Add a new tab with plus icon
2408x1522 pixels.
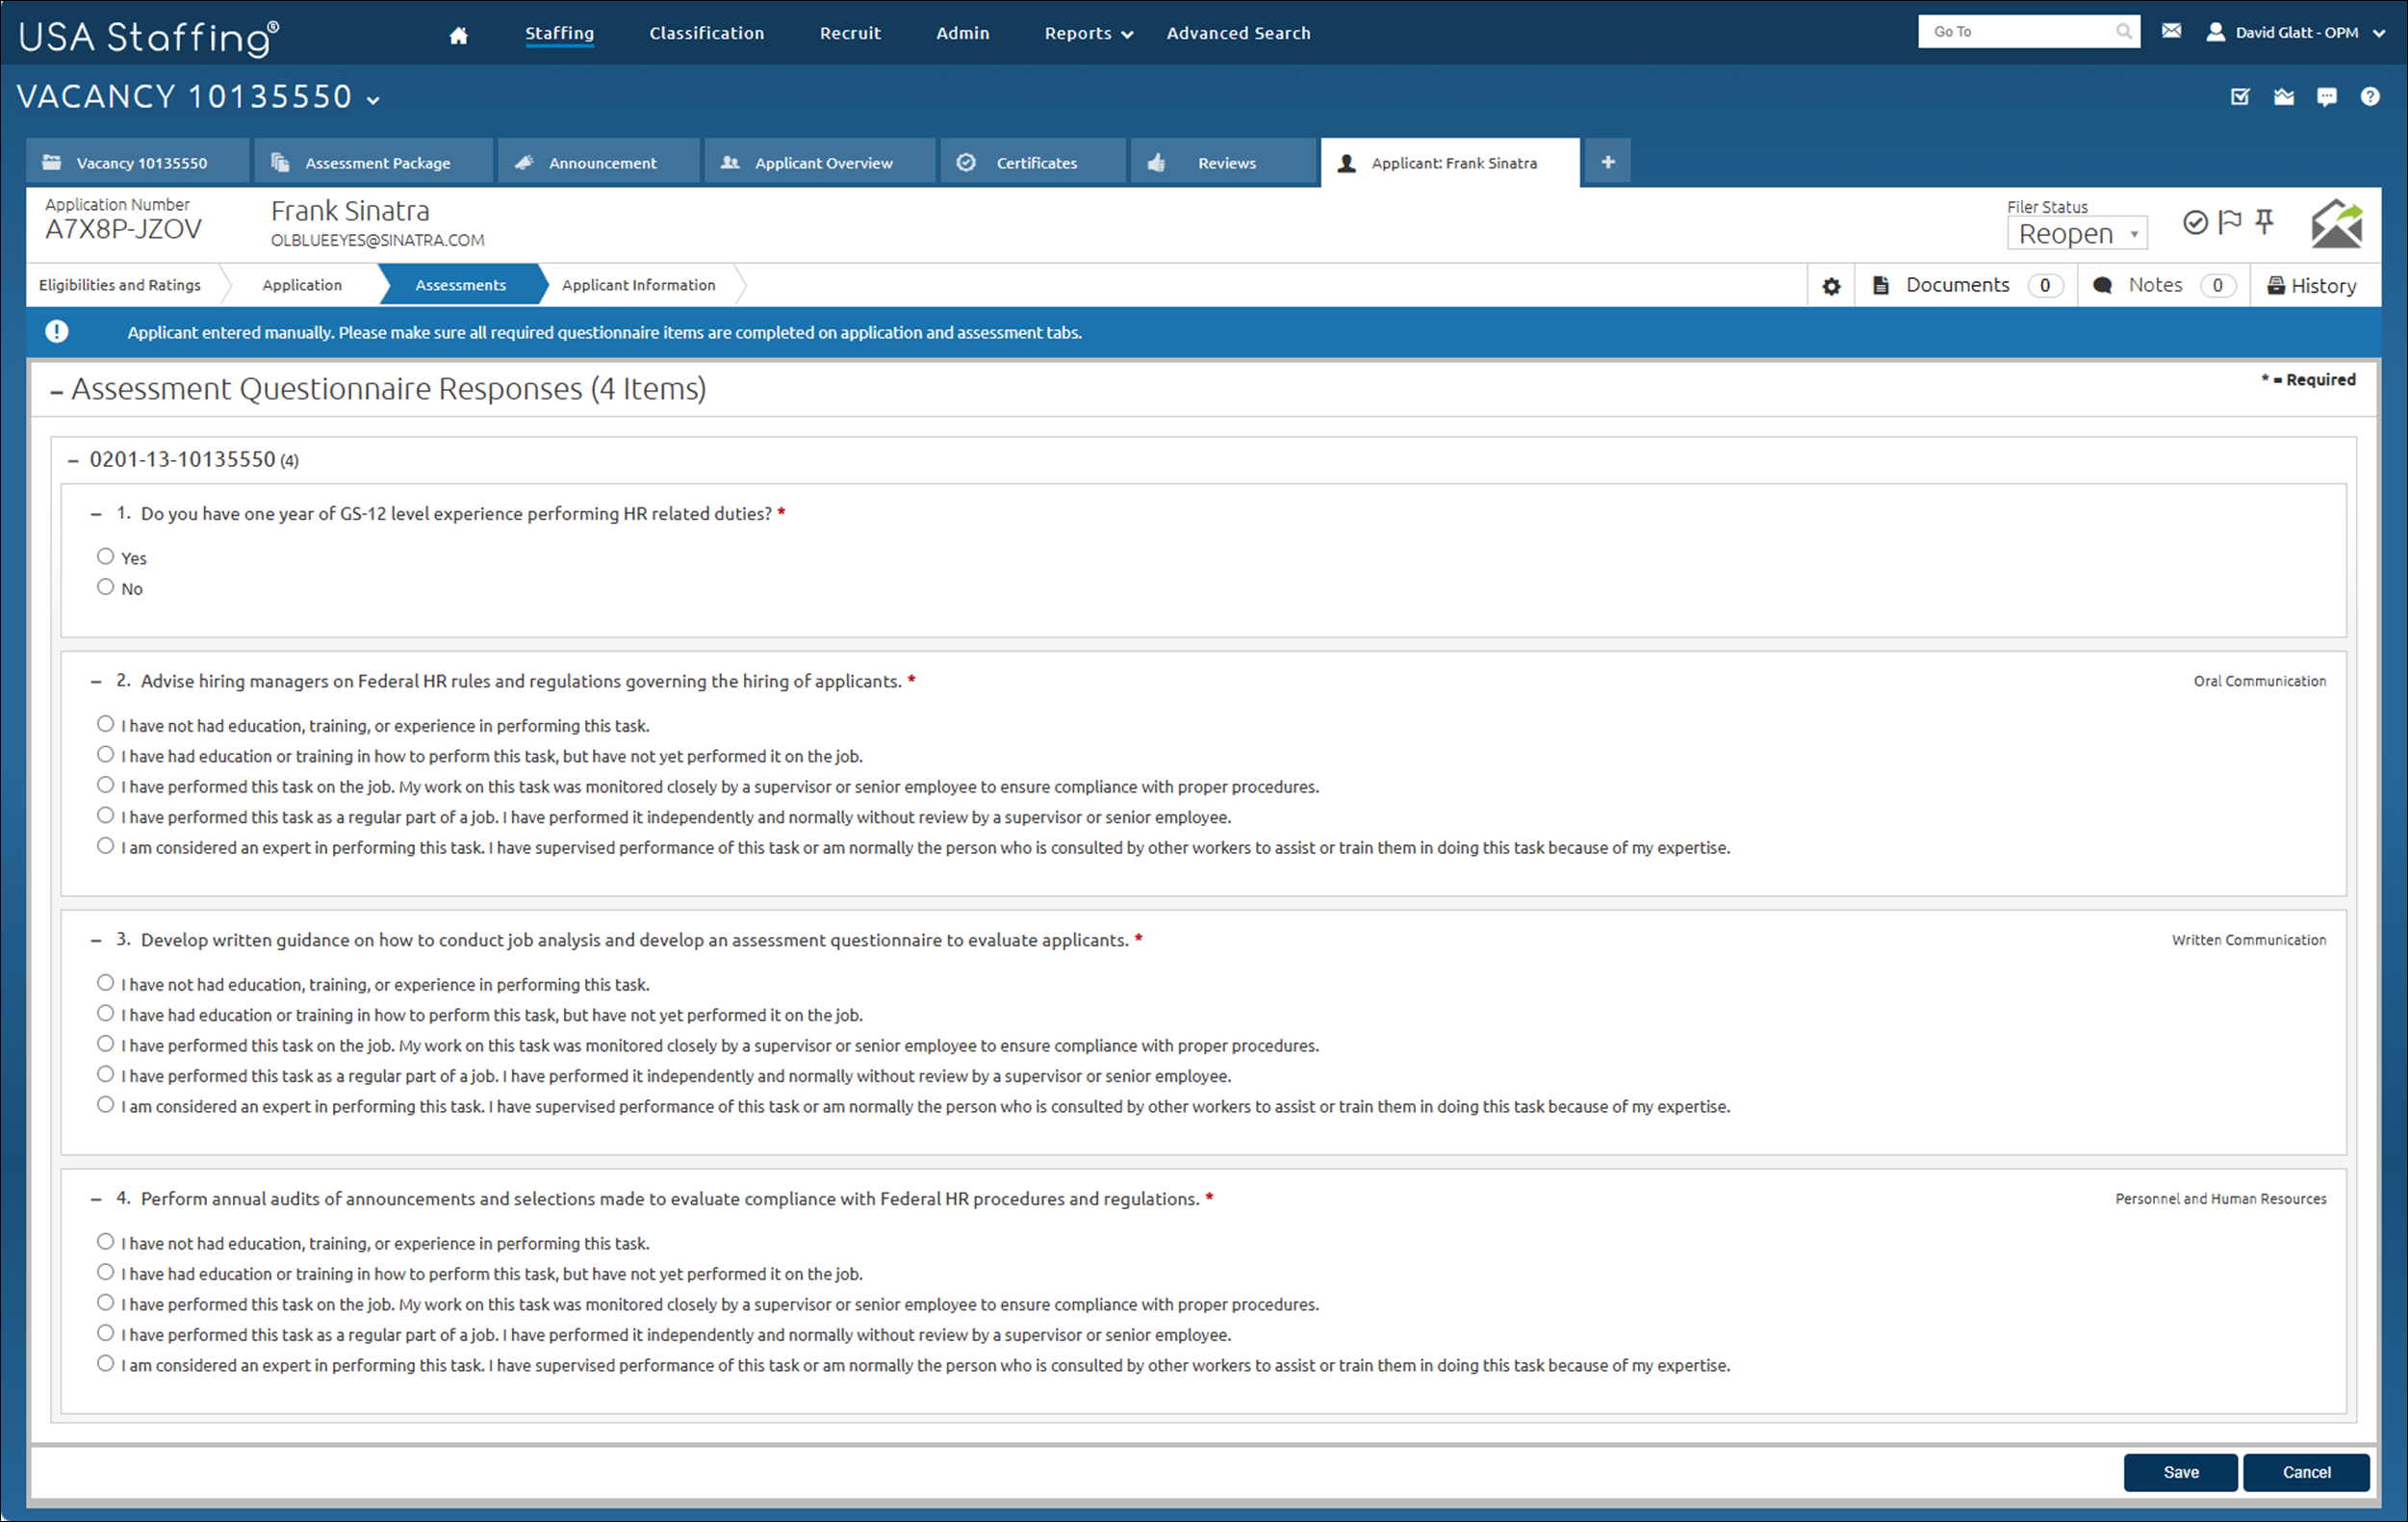1607,162
